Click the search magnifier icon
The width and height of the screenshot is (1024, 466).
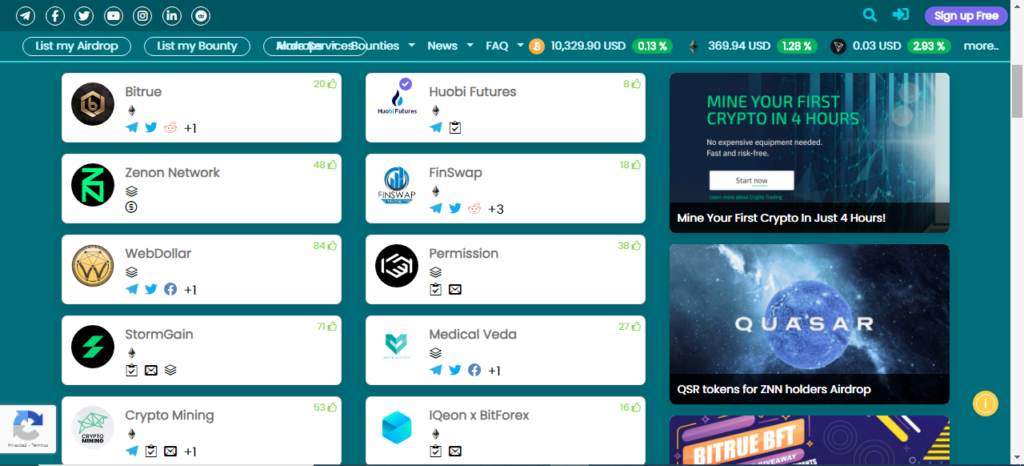coord(869,15)
